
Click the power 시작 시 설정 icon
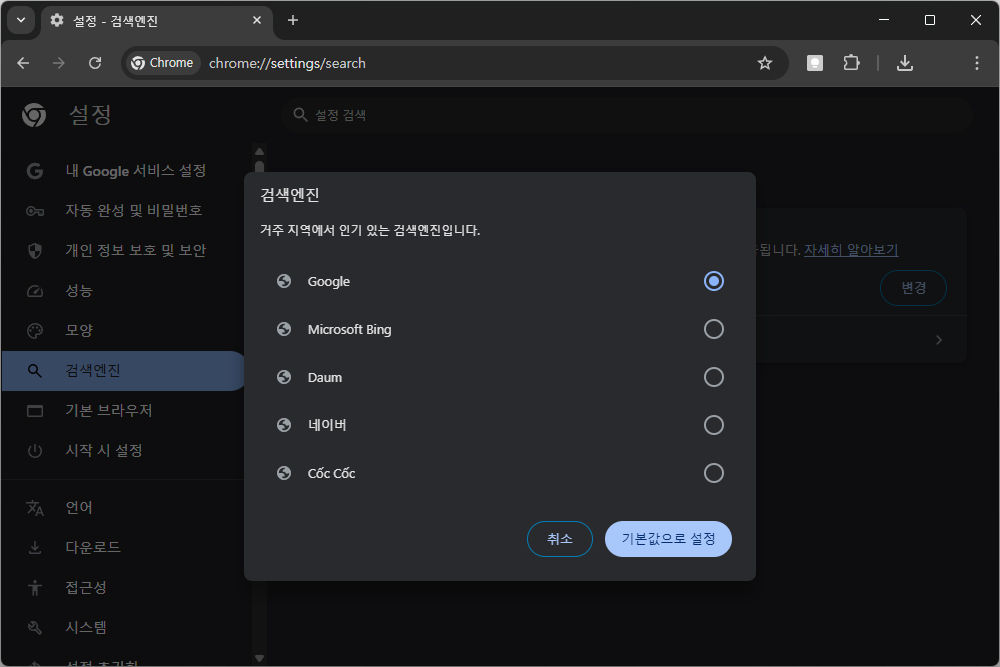(x=35, y=451)
